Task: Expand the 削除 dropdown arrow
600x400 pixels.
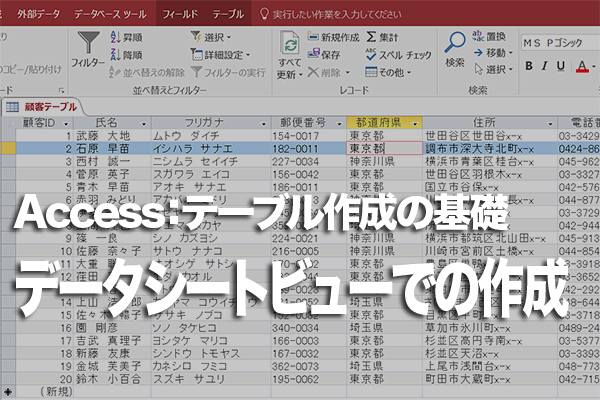Action: click(x=348, y=72)
